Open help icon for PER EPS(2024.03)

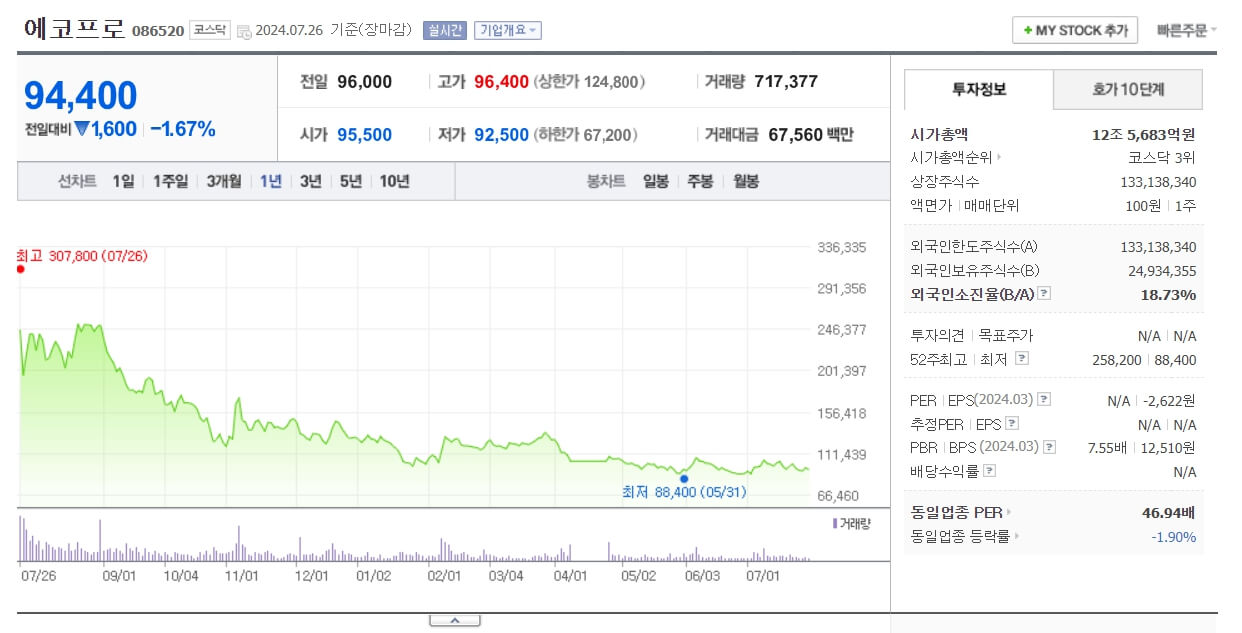1044,400
